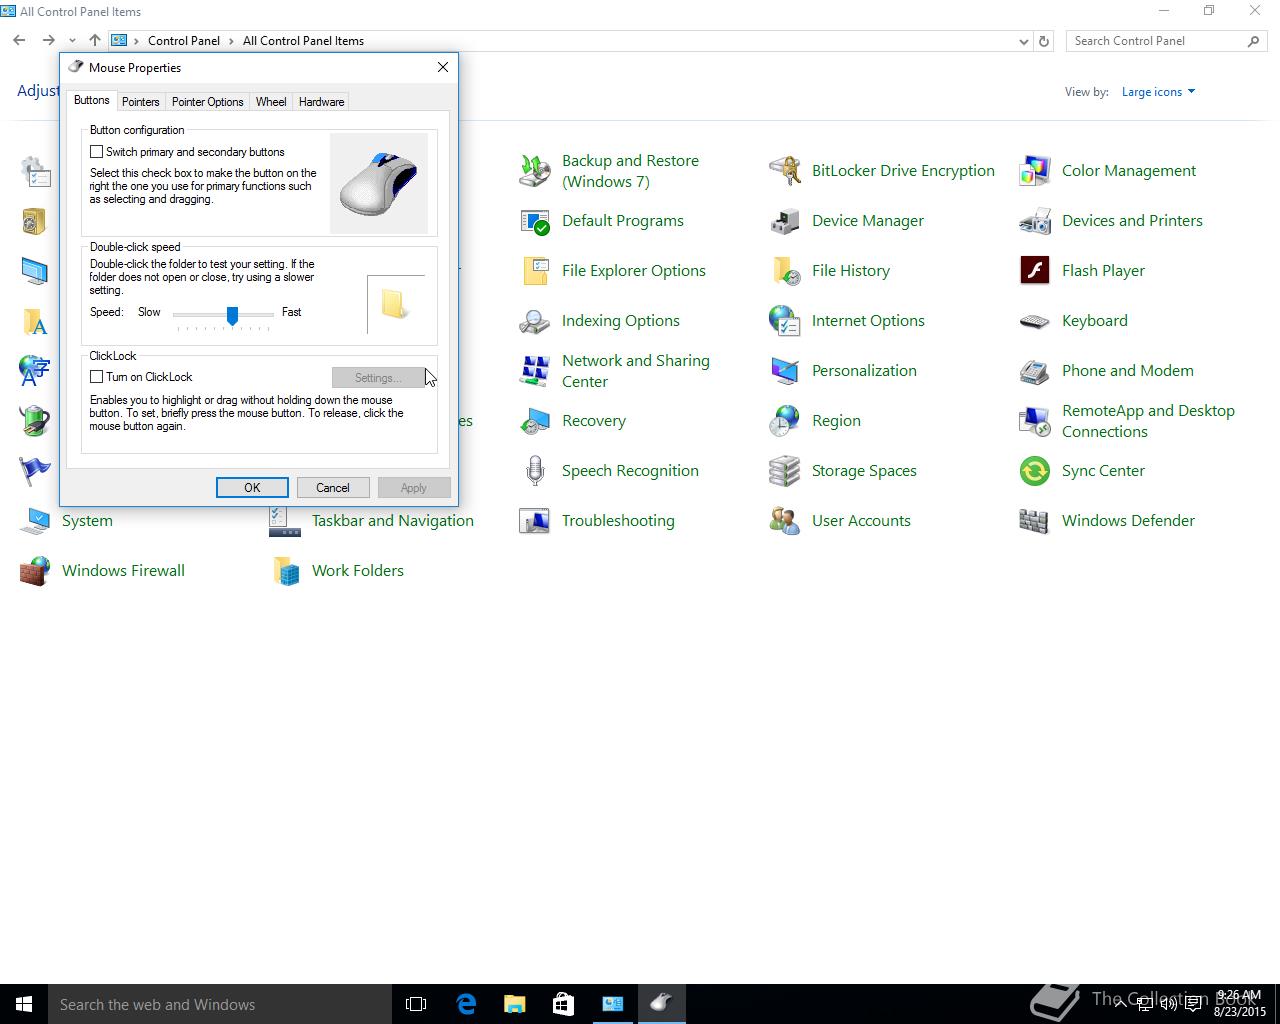Viewport: 1280px width, 1024px height.
Task: Turn on the ClickLock checkbox
Action: click(x=97, y=377)
